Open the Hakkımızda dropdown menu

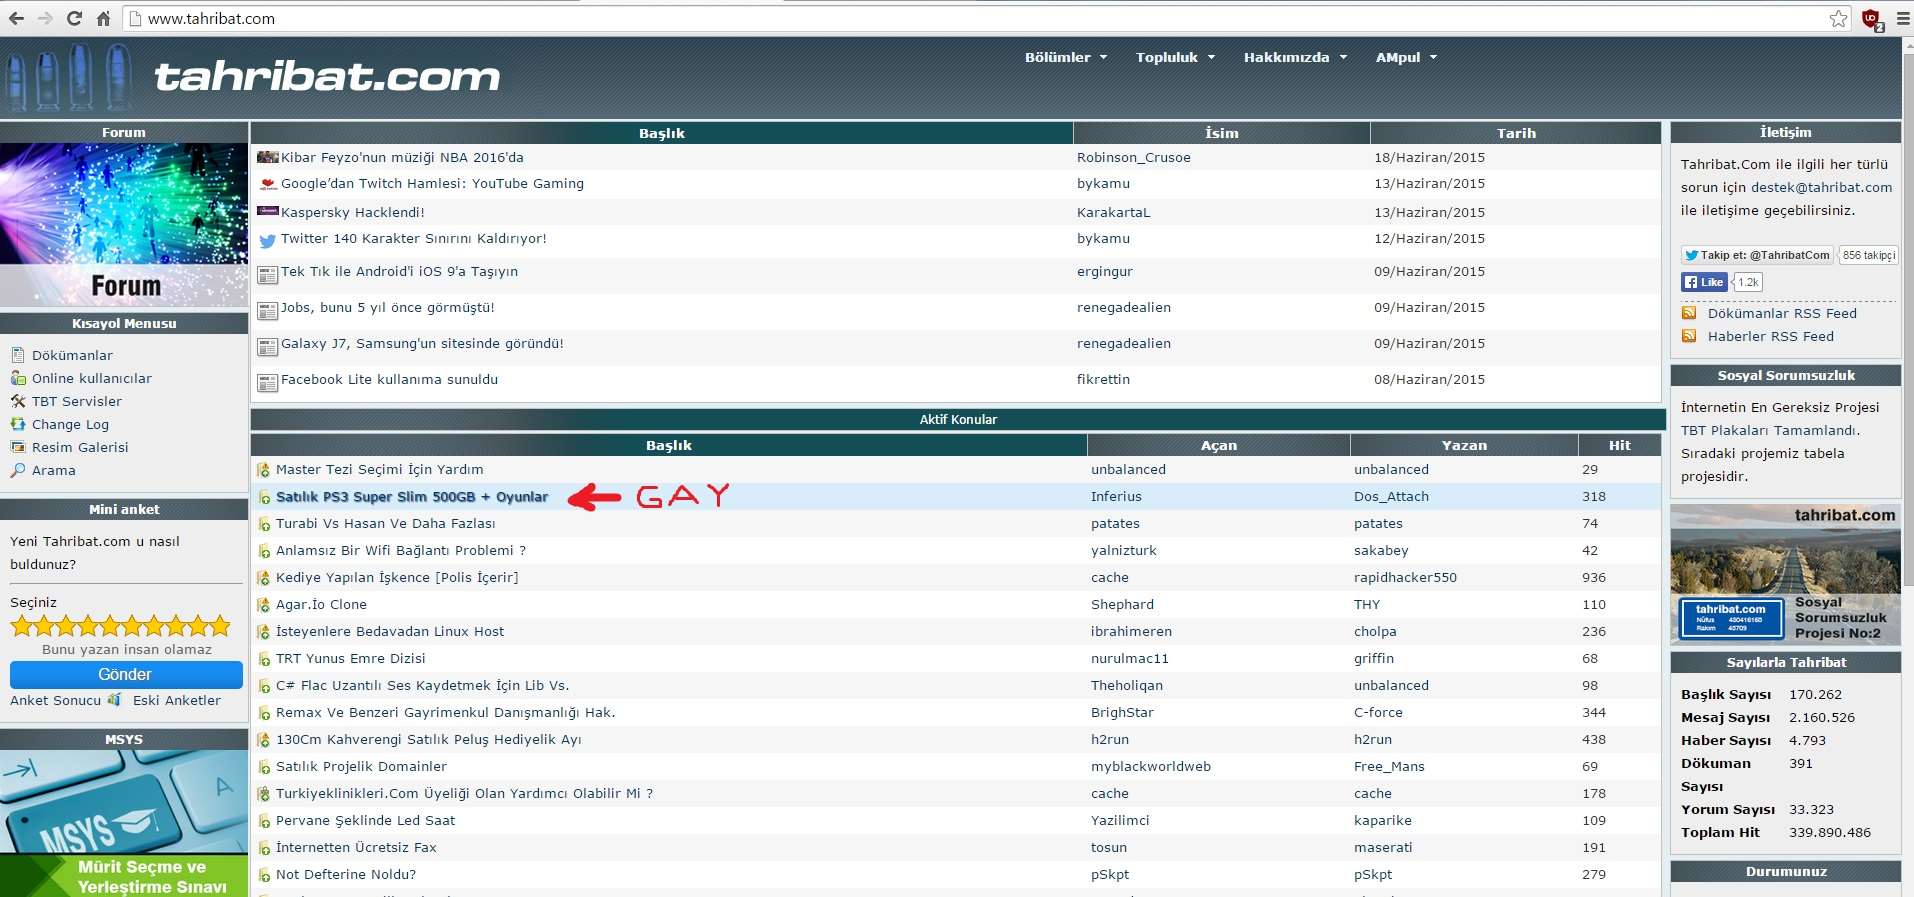point(1294,57)
